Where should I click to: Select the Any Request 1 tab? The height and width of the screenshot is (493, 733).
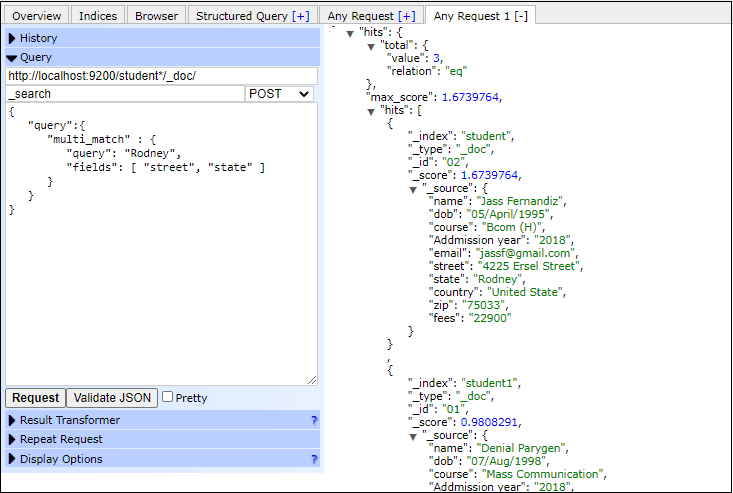pyautogui.click(x=481, y=15)
